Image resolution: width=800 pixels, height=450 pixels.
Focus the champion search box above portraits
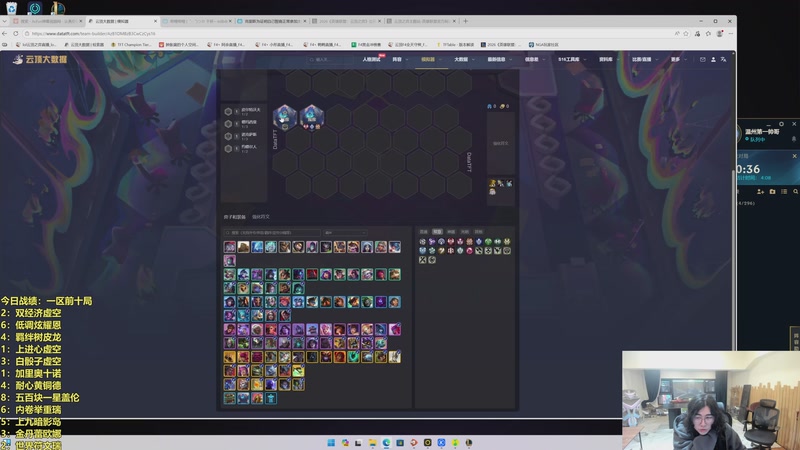272,233
